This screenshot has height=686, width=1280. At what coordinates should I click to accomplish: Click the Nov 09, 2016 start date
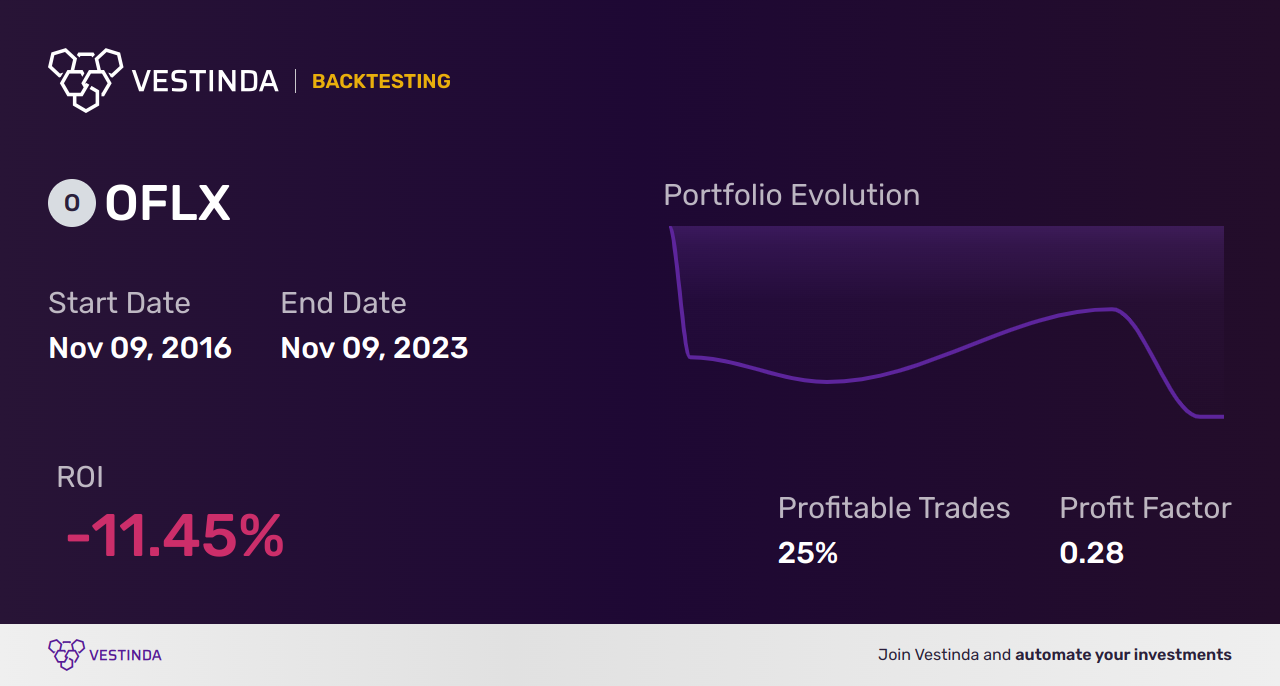(x=140, y=348)
